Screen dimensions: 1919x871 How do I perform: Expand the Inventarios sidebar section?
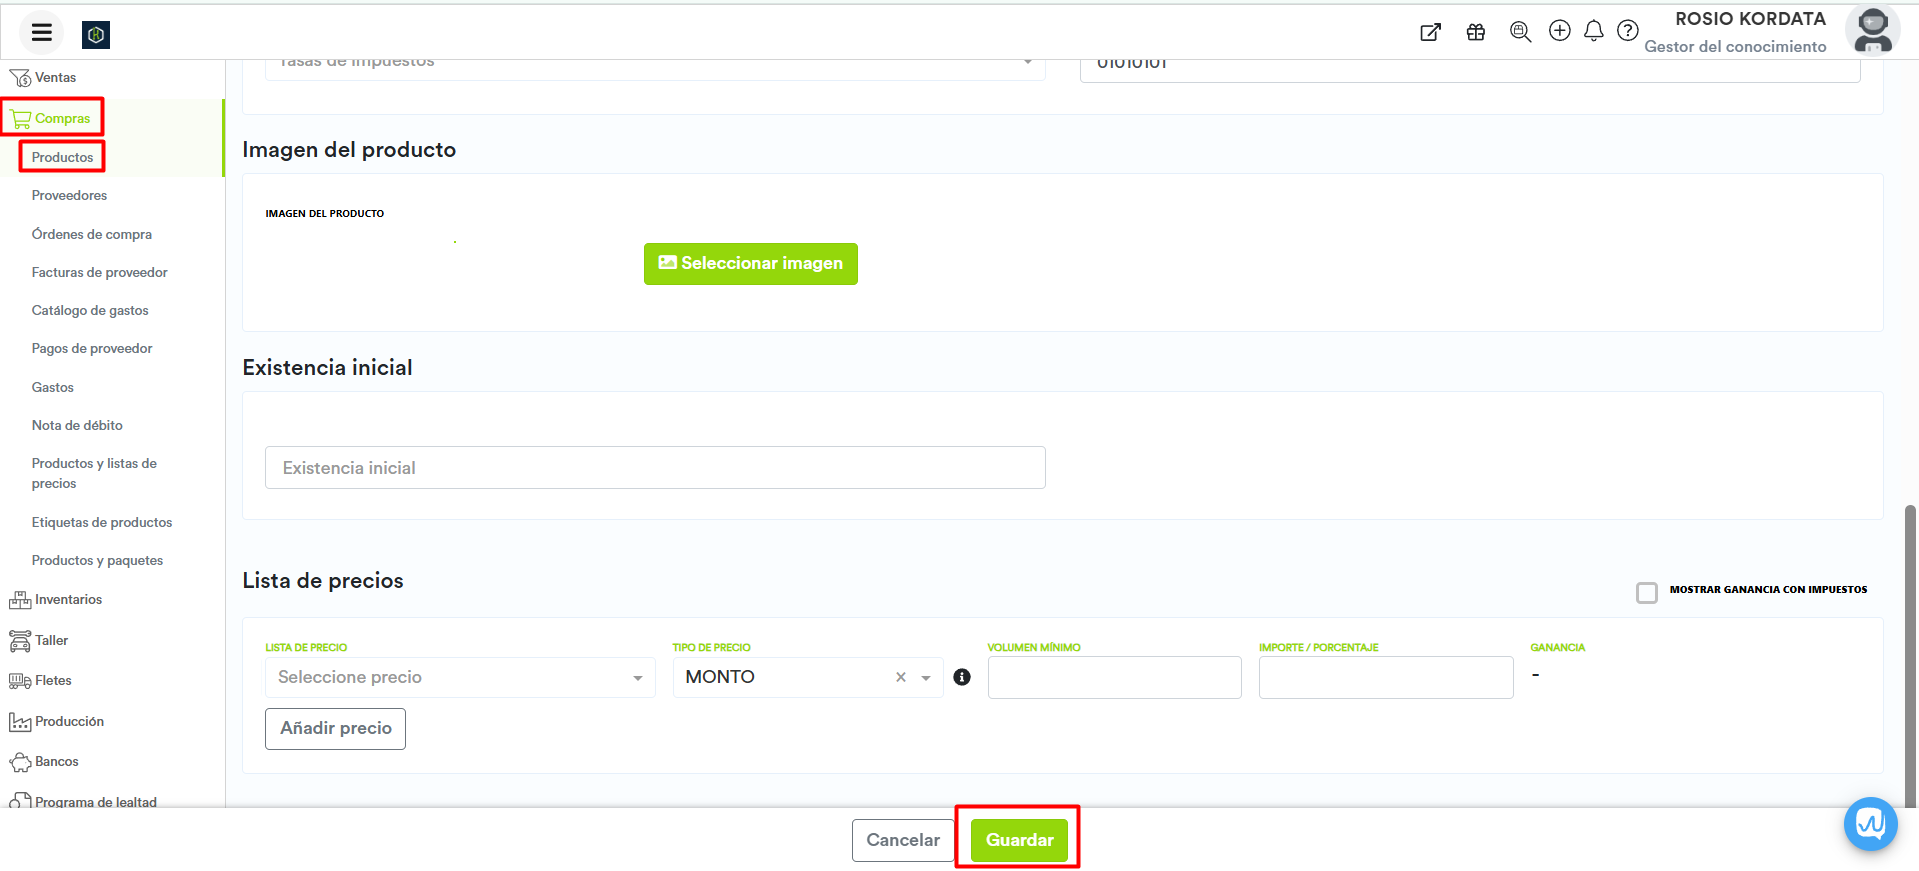coord(68,599)
